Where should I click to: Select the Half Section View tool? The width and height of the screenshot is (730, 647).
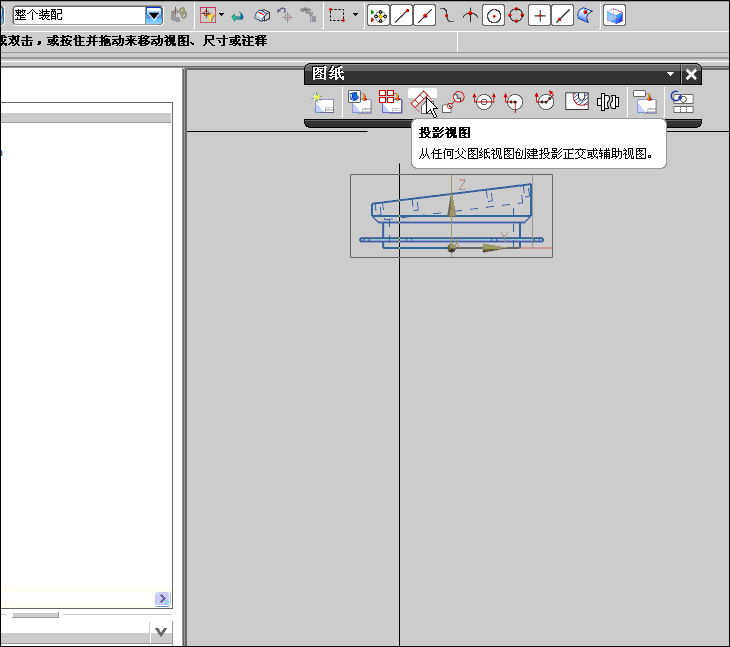[x=514, y=102]
